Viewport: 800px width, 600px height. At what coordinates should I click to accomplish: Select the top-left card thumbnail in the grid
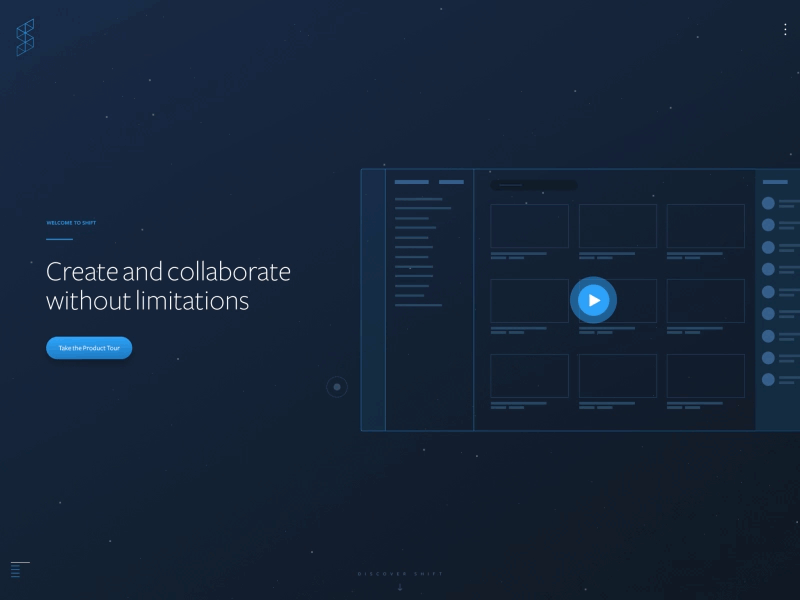coord(529,225)
